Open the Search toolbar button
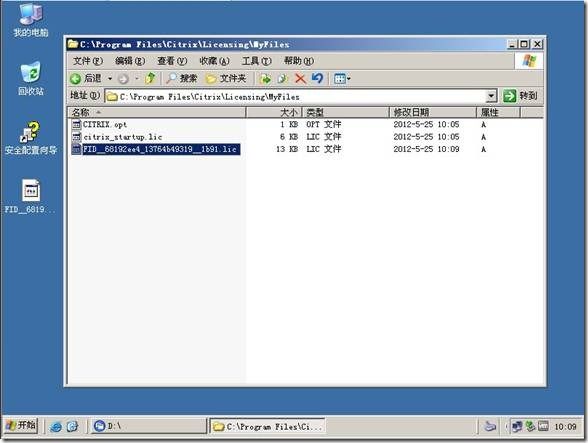 pyautogui.click(x=182, y=78)
